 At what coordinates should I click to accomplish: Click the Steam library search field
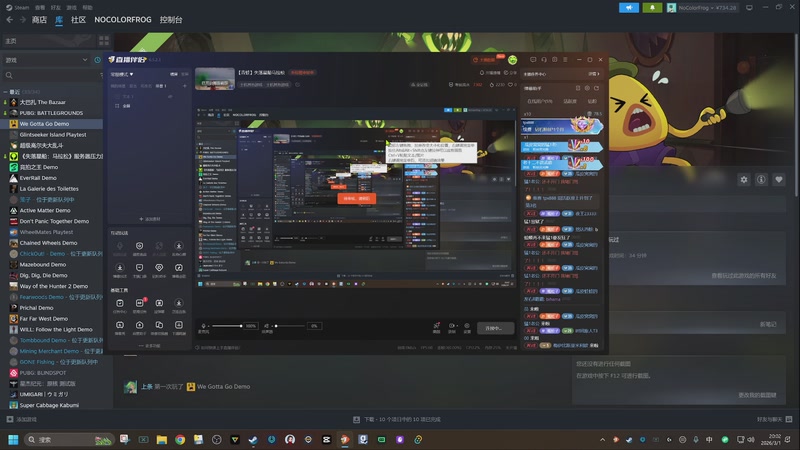(53, 75)
